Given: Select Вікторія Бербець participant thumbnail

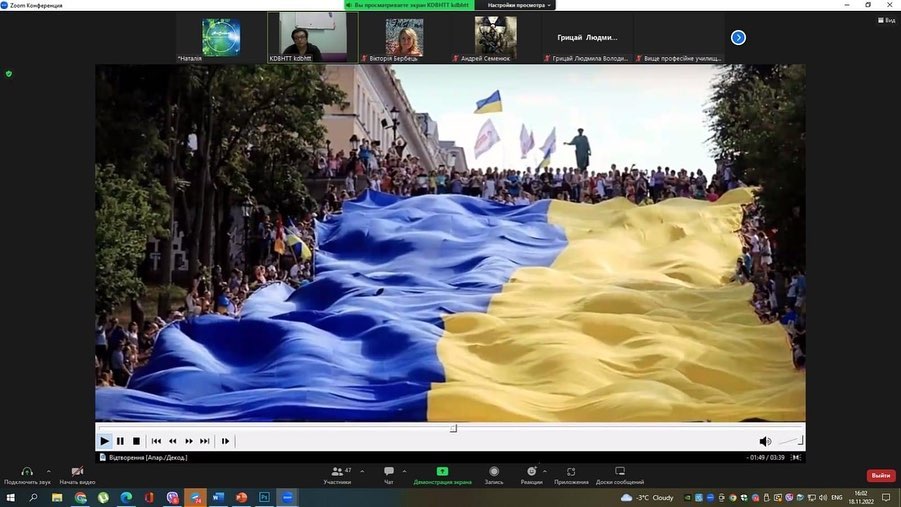Looking at the screenshot, I should coord(404,37).
